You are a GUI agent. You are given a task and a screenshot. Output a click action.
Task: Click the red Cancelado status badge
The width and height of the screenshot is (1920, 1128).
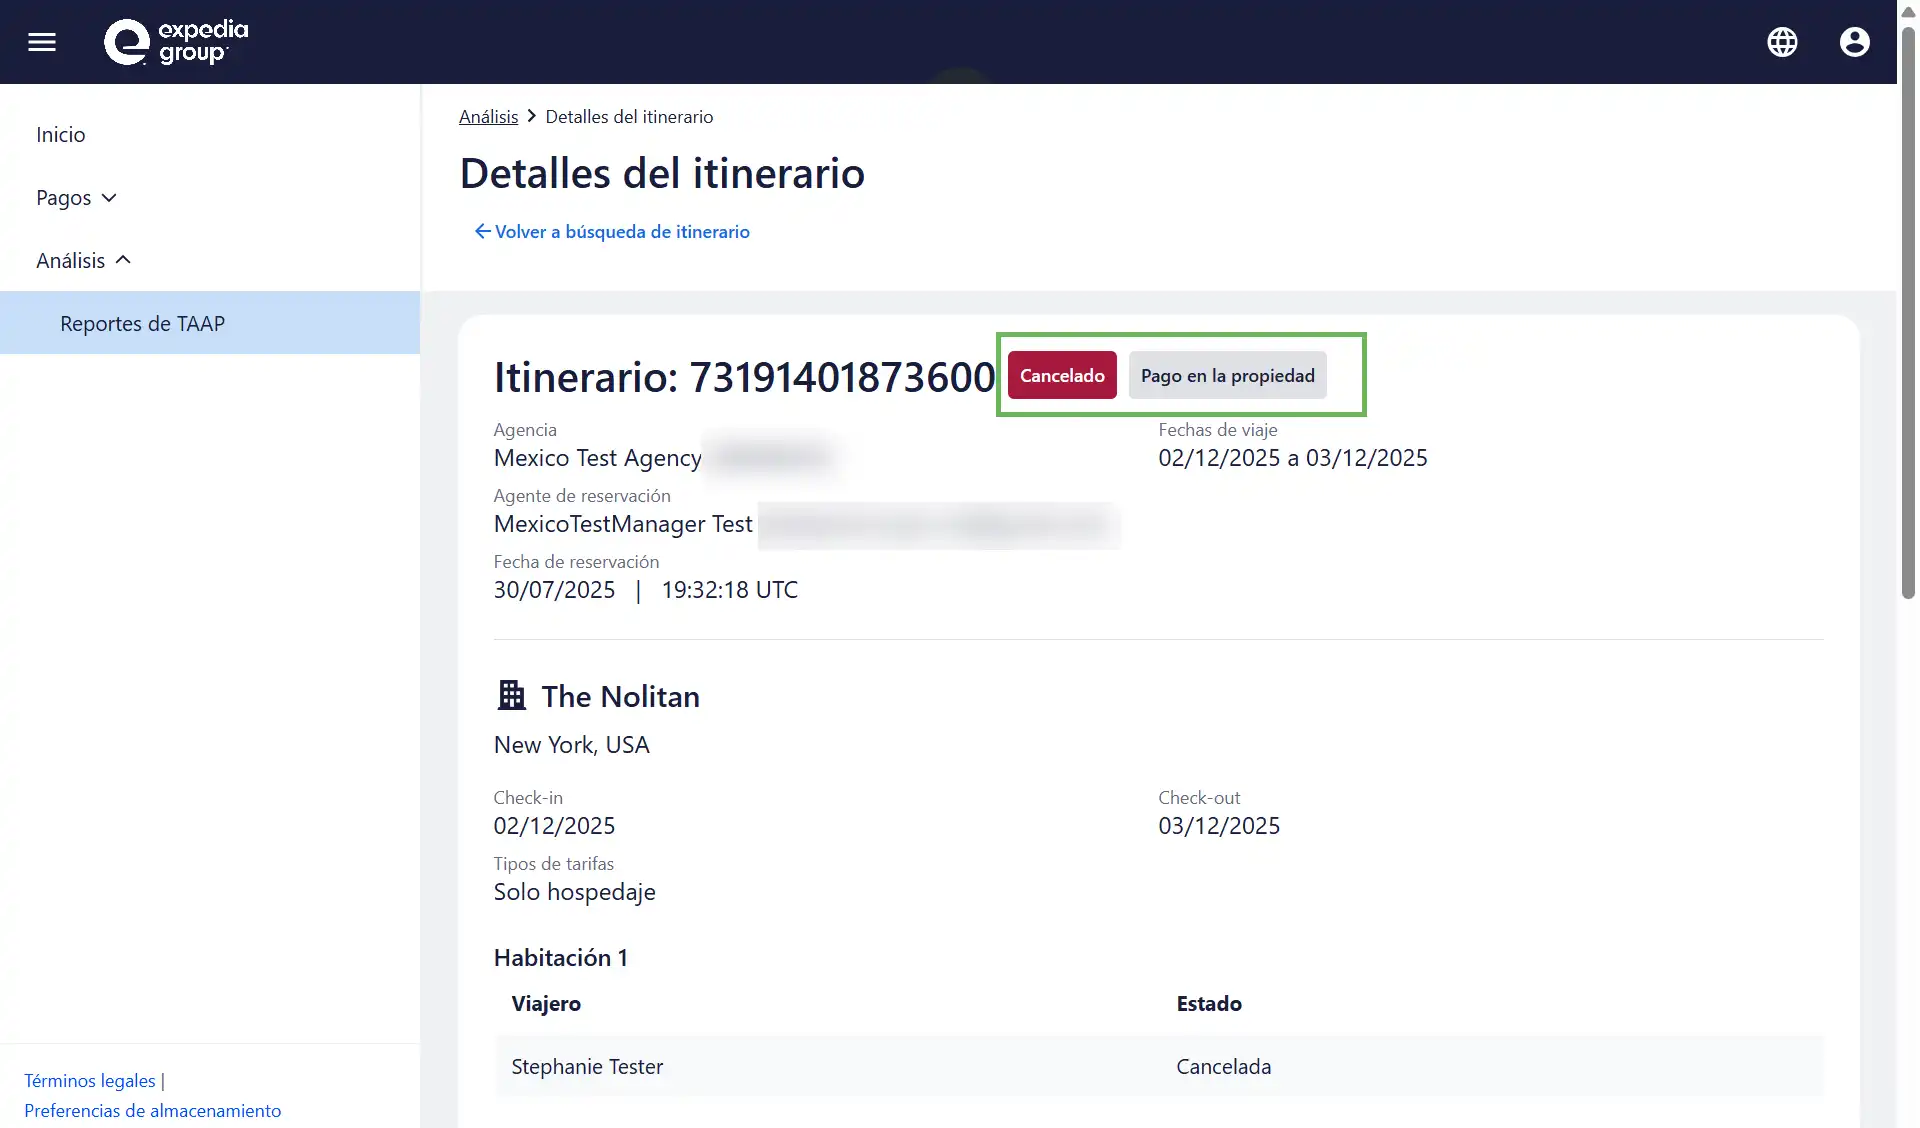[x=1062, y=376]
